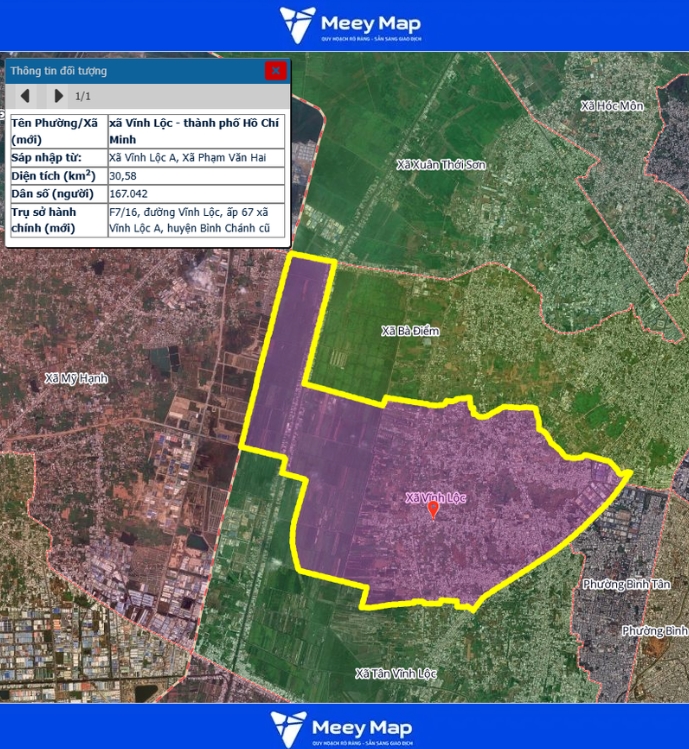Select the Diện tích (km²) row label
Screen dimensions: 689x749
point(56,176)
